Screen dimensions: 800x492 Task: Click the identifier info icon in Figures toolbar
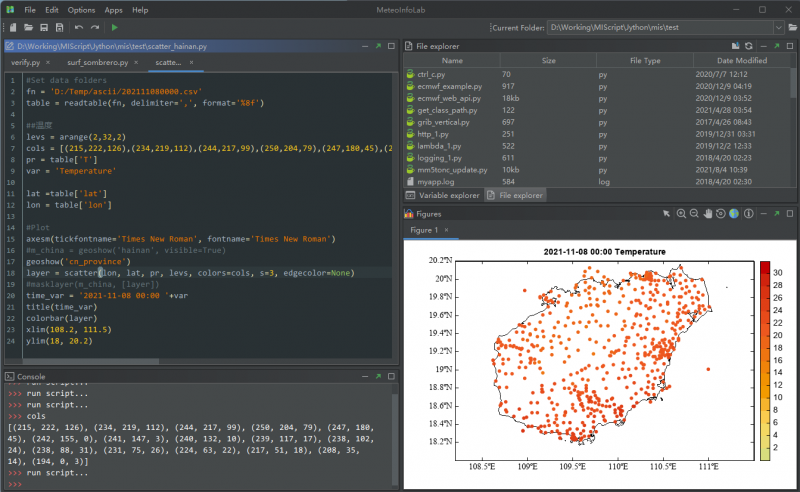pos(749,214)
